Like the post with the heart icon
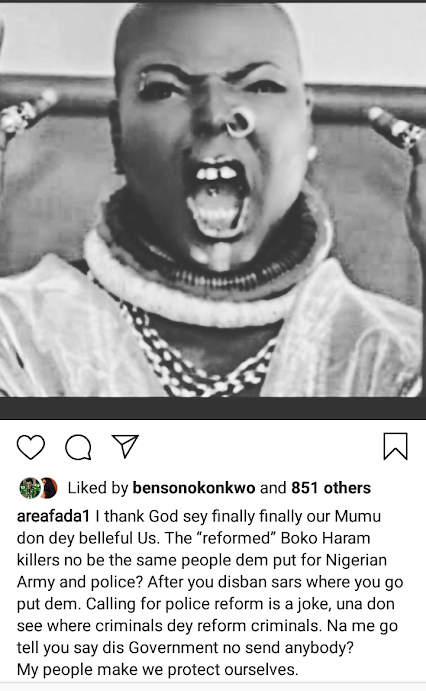This screenshot has height=691, width=426. [31, 447]
